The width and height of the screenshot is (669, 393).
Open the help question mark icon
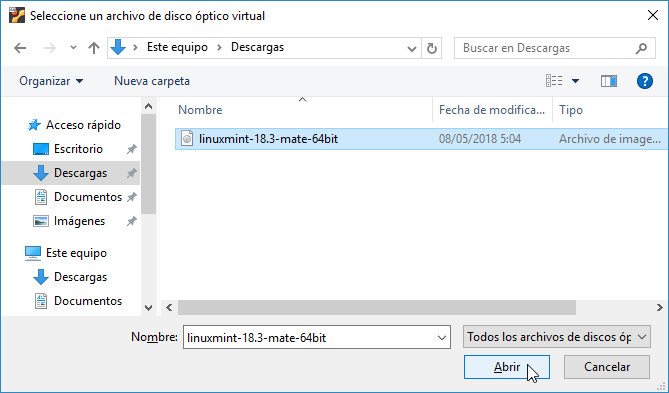tap(644, 81)
